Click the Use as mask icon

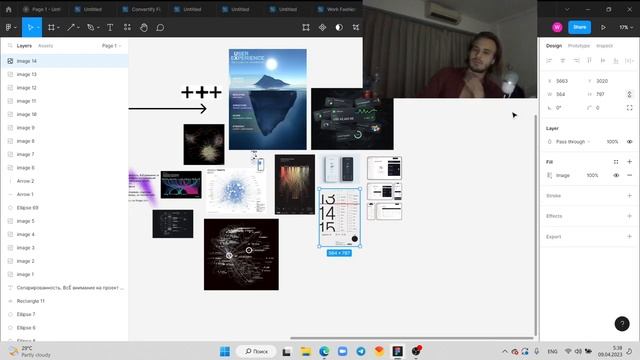[x=339, y=27]
